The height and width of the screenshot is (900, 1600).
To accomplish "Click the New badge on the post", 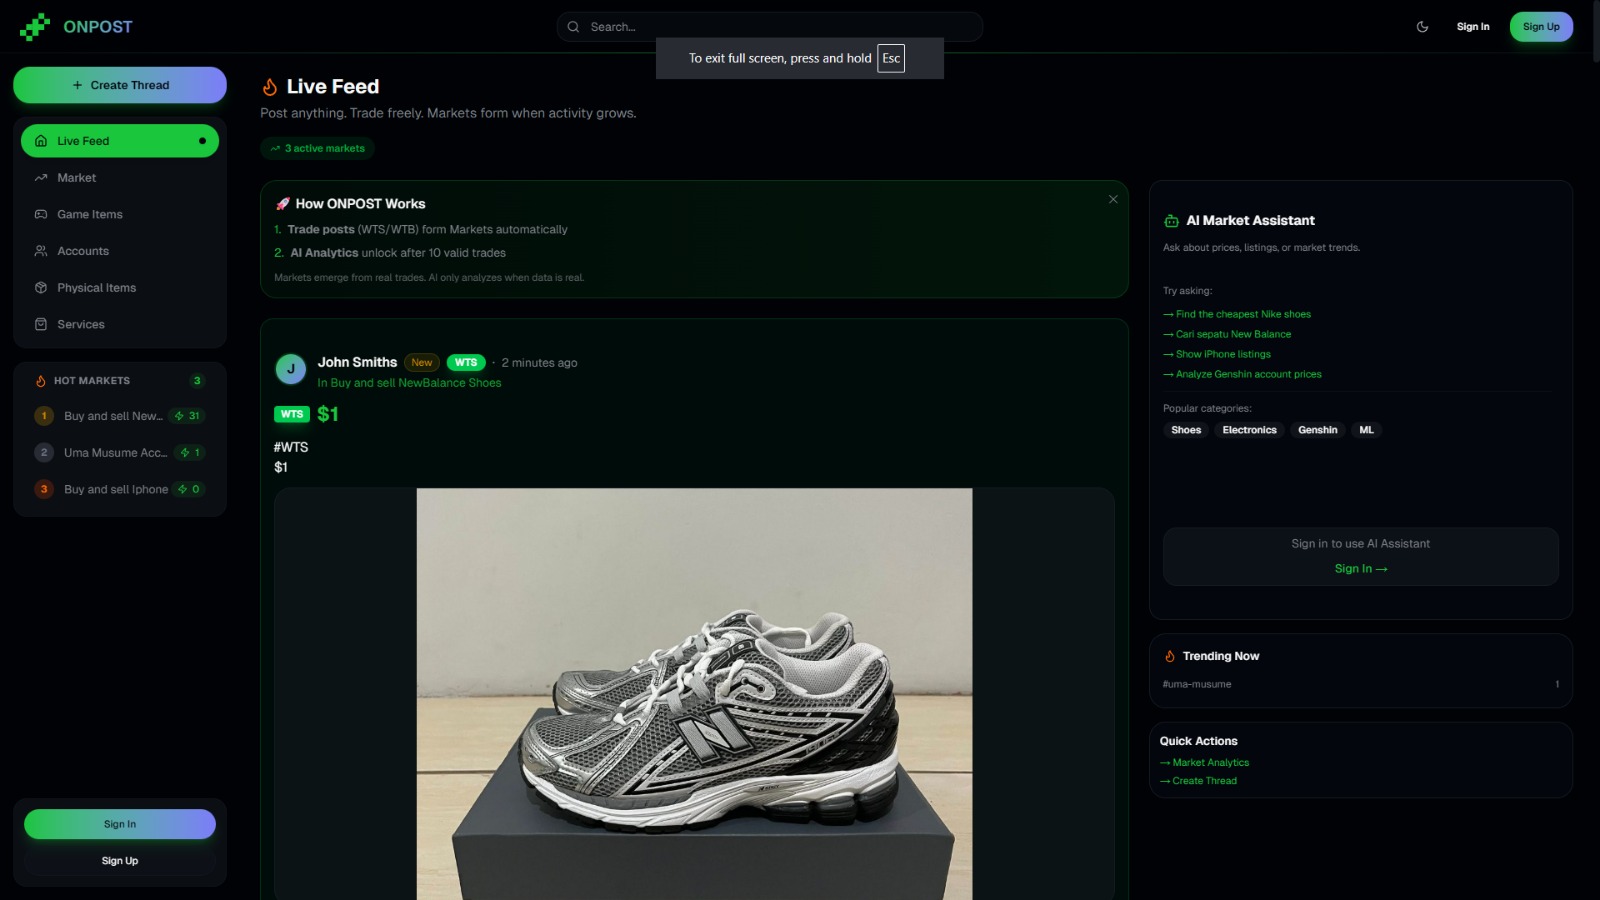I will click(422, 363).
